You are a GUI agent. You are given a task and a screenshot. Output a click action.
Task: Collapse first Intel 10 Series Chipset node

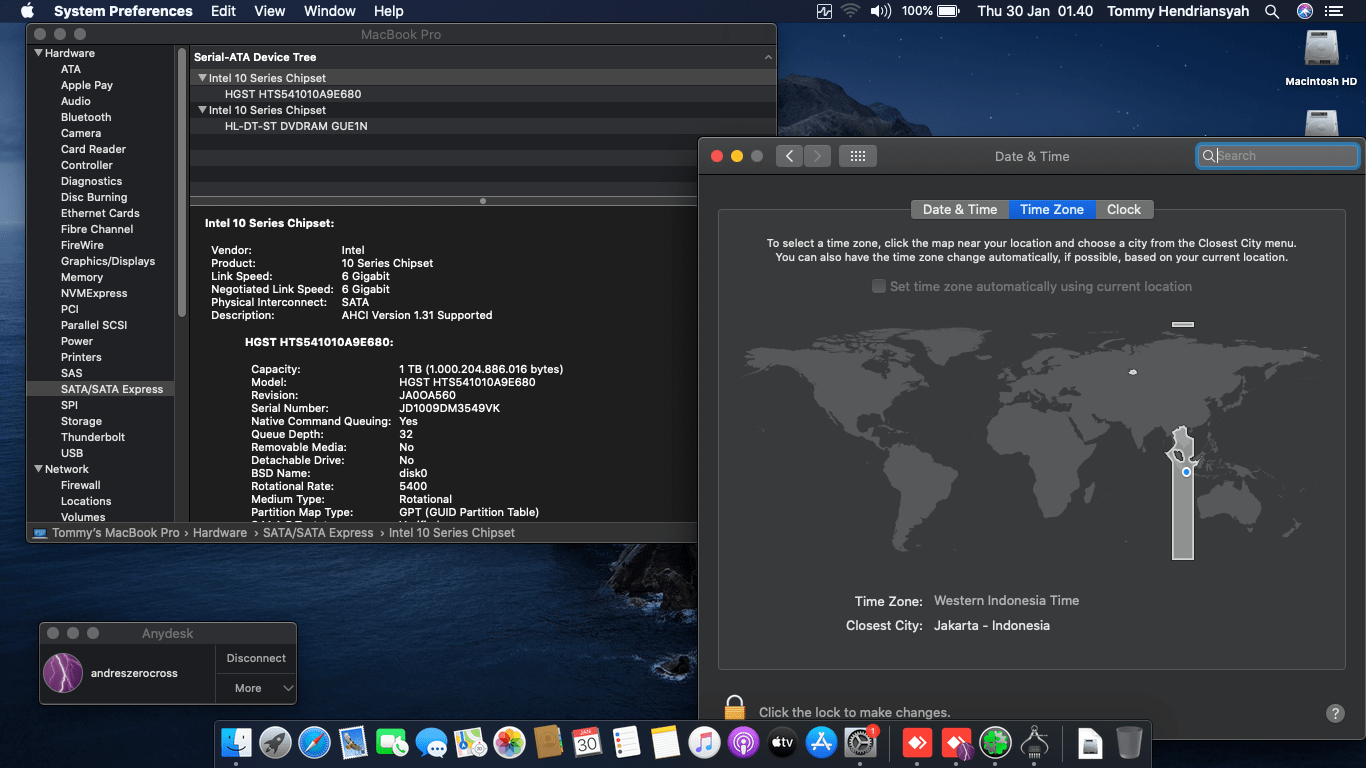[202, 78]
